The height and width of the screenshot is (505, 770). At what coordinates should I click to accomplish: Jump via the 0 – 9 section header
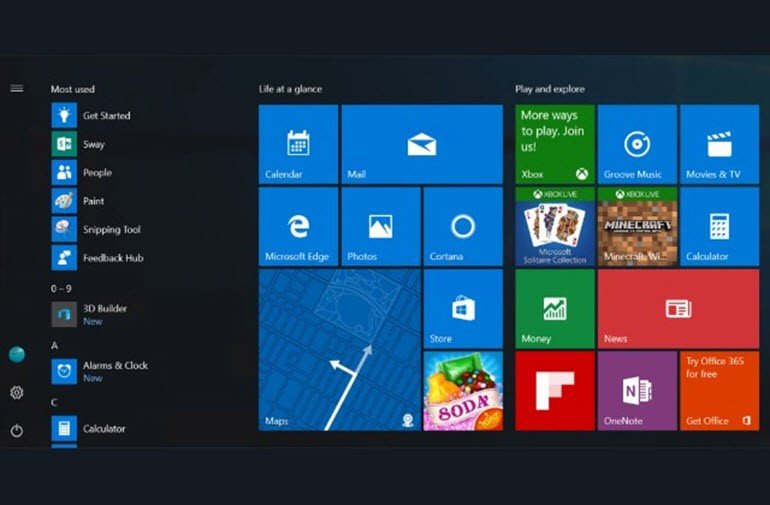pyautogui.click(x=61, y=288)
